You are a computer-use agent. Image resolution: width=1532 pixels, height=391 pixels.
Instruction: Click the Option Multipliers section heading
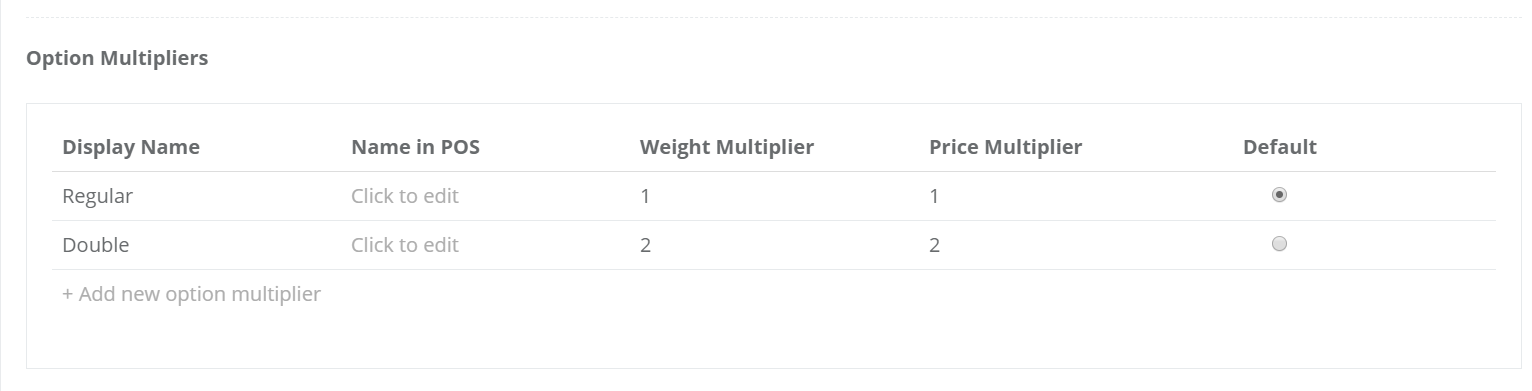pyautogui.click(x=117, y=58)
